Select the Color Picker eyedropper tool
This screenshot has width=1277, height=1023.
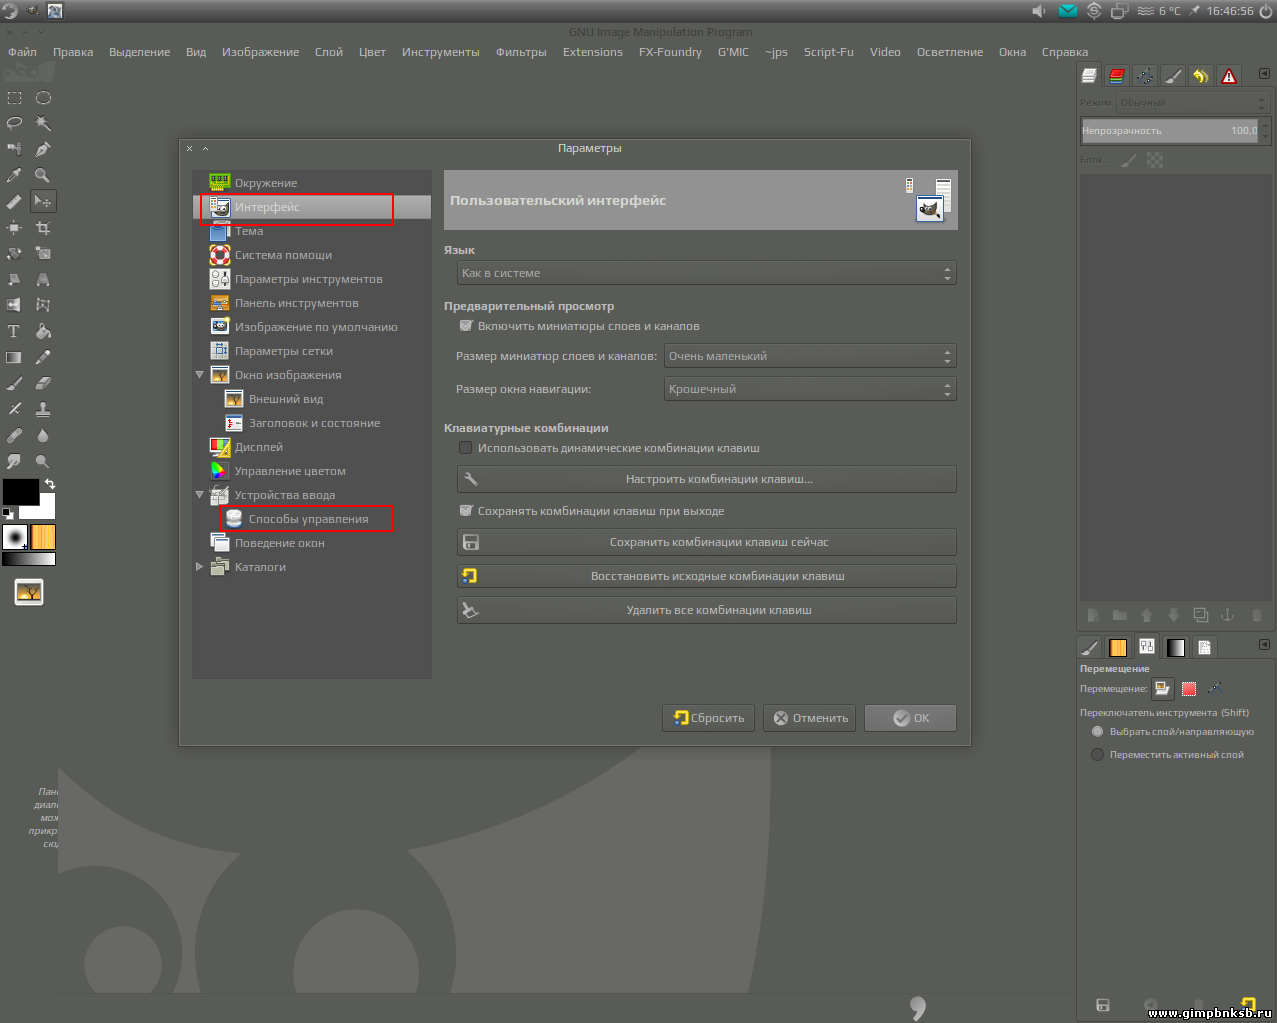point(14,175)
